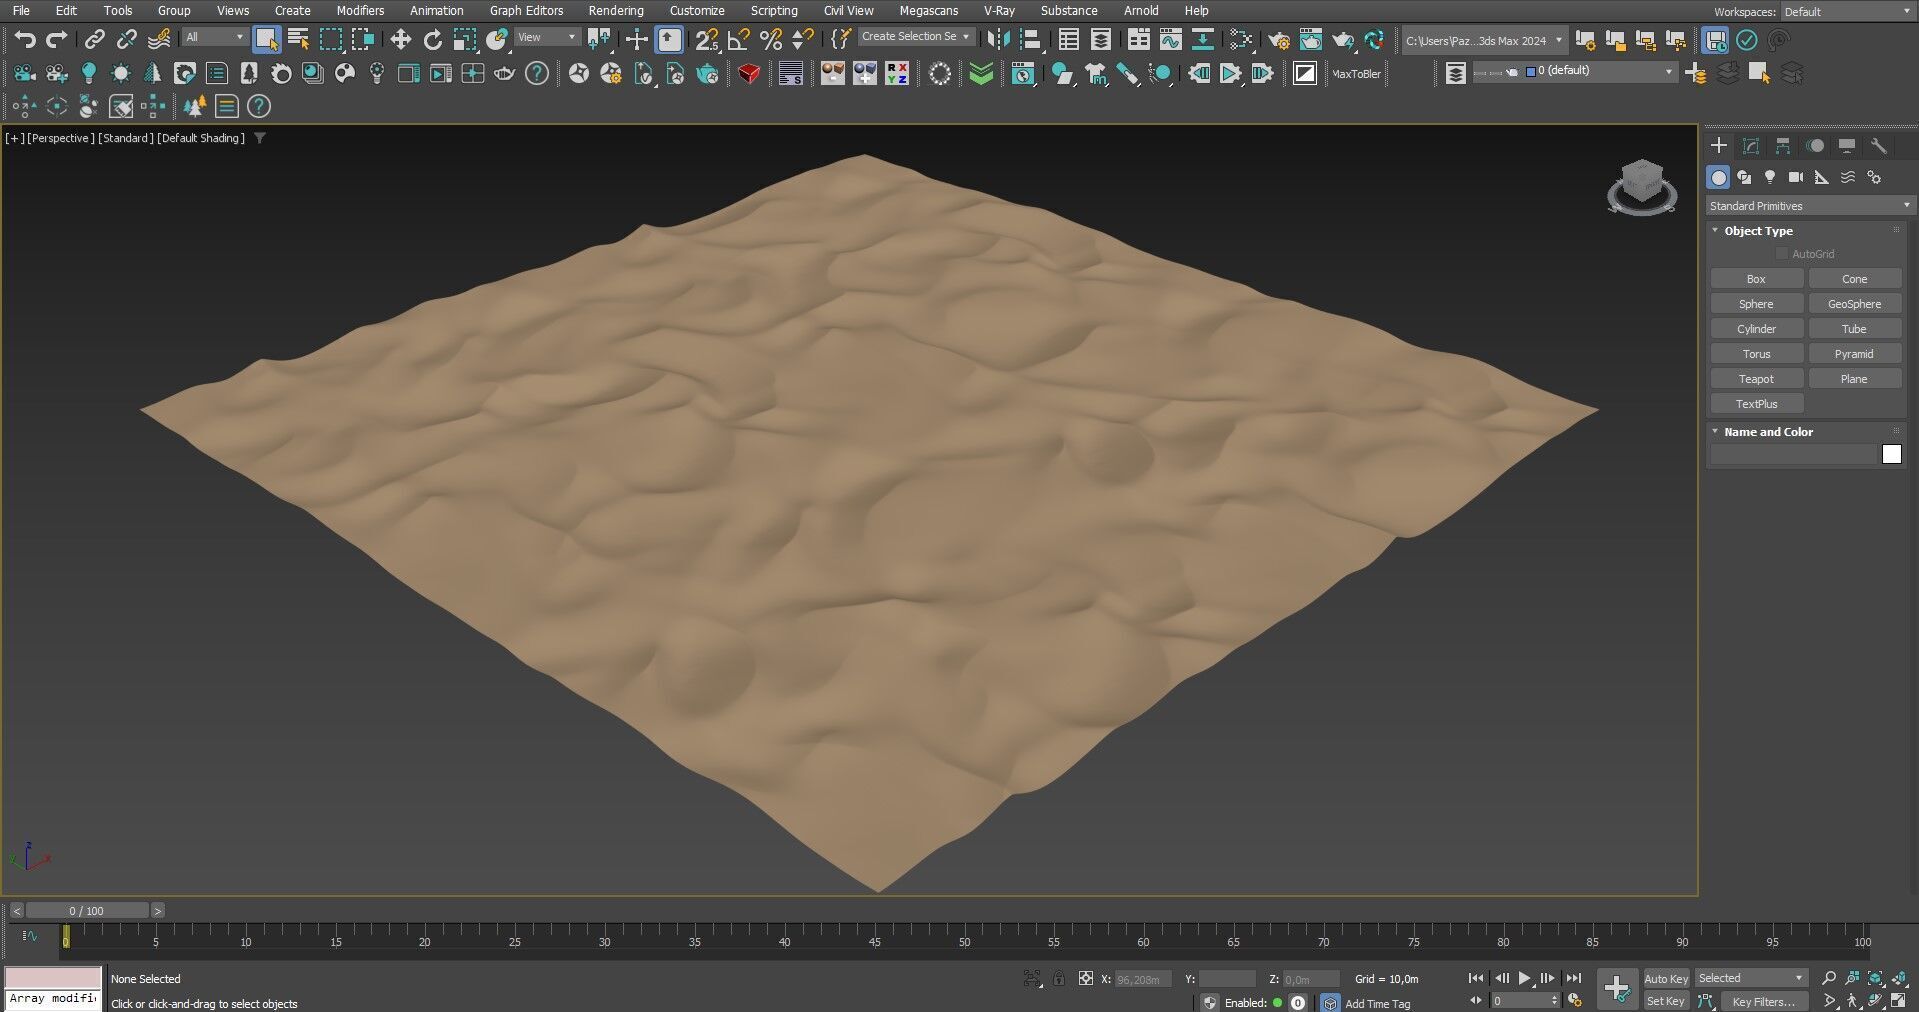Open the Megascans menu
The height and width of the screenshot is (1012, 1919).
(928, 11)
